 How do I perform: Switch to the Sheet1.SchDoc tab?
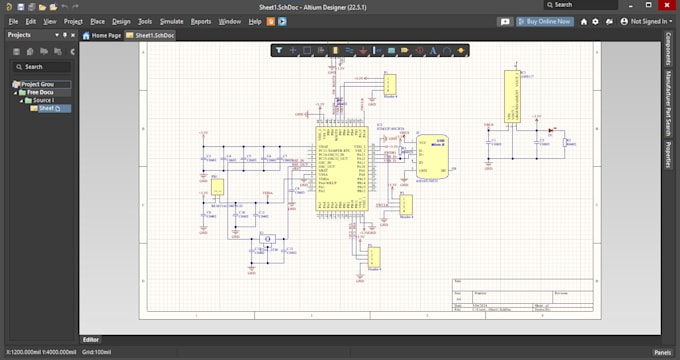150,36
